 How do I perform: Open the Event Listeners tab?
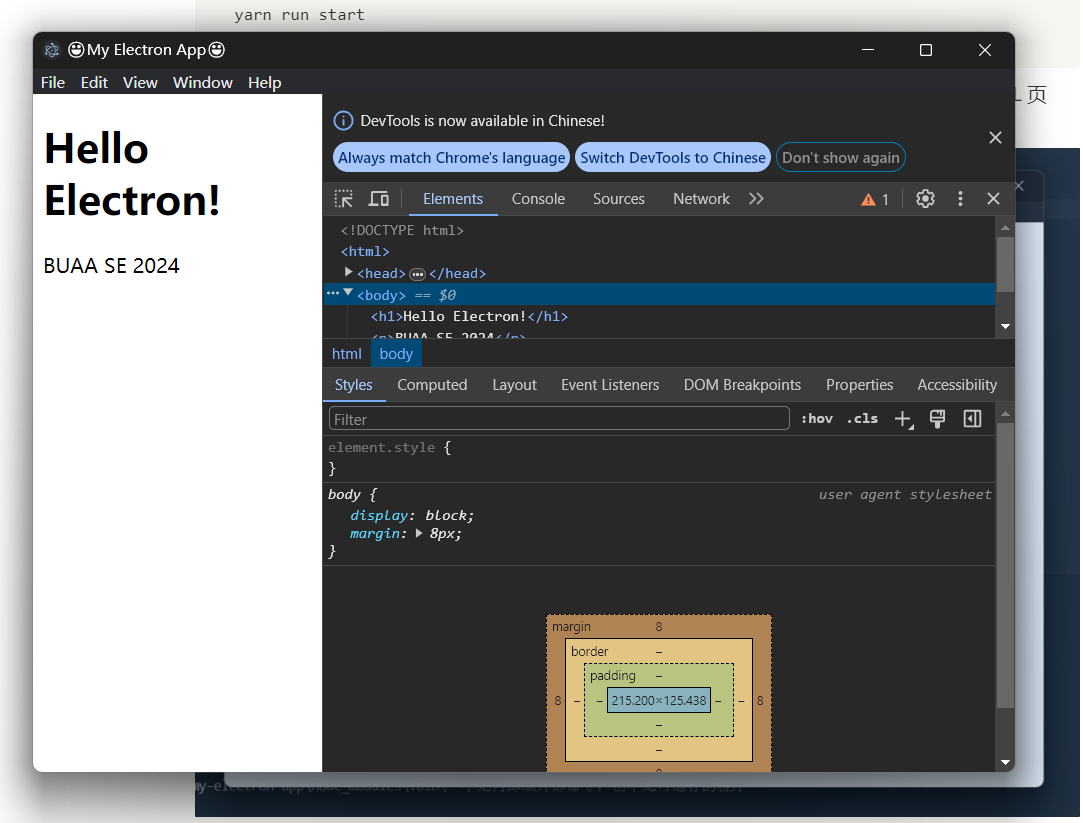[x=610, y=385]
